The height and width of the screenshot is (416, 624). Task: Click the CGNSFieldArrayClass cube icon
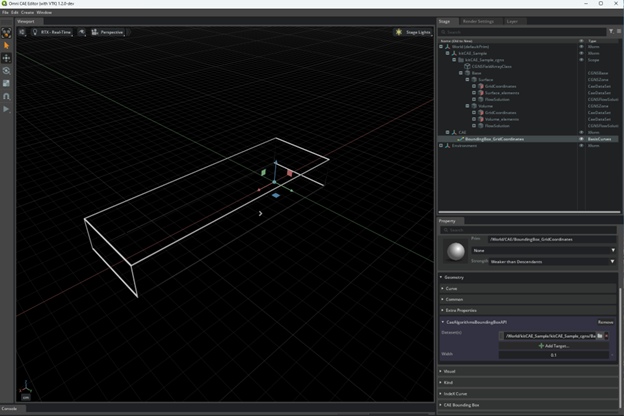(468, 66)
